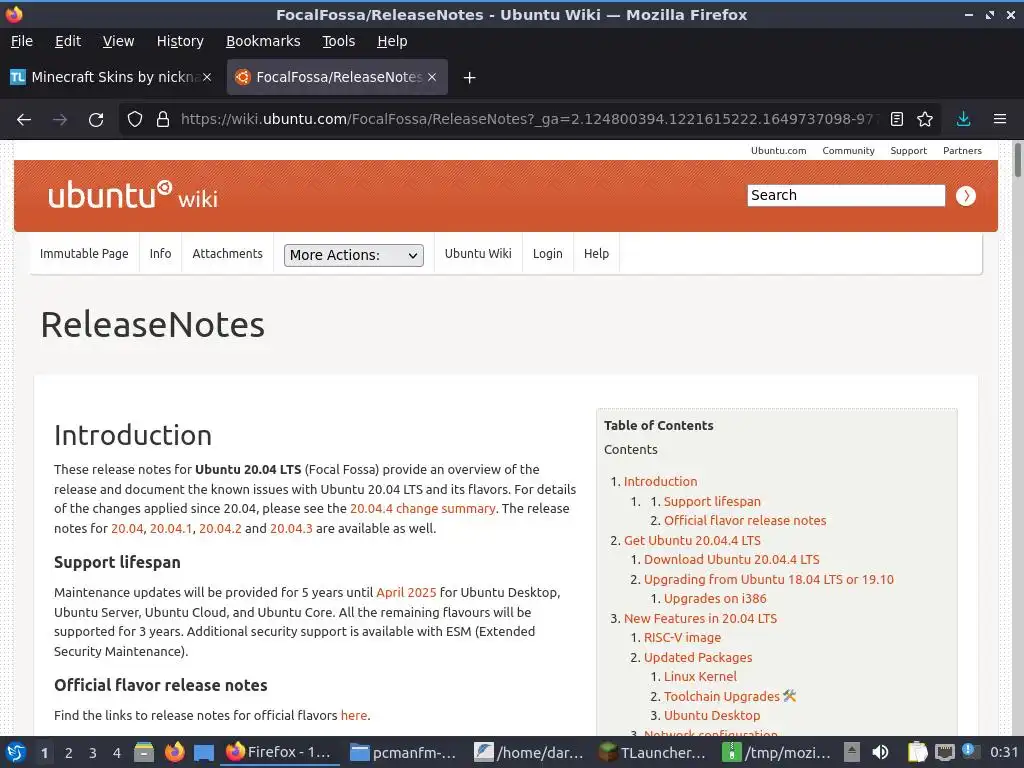Click the Ubuntu.com top link
The width and height of the screenshot is (1024, 768).
pos(778,151)
